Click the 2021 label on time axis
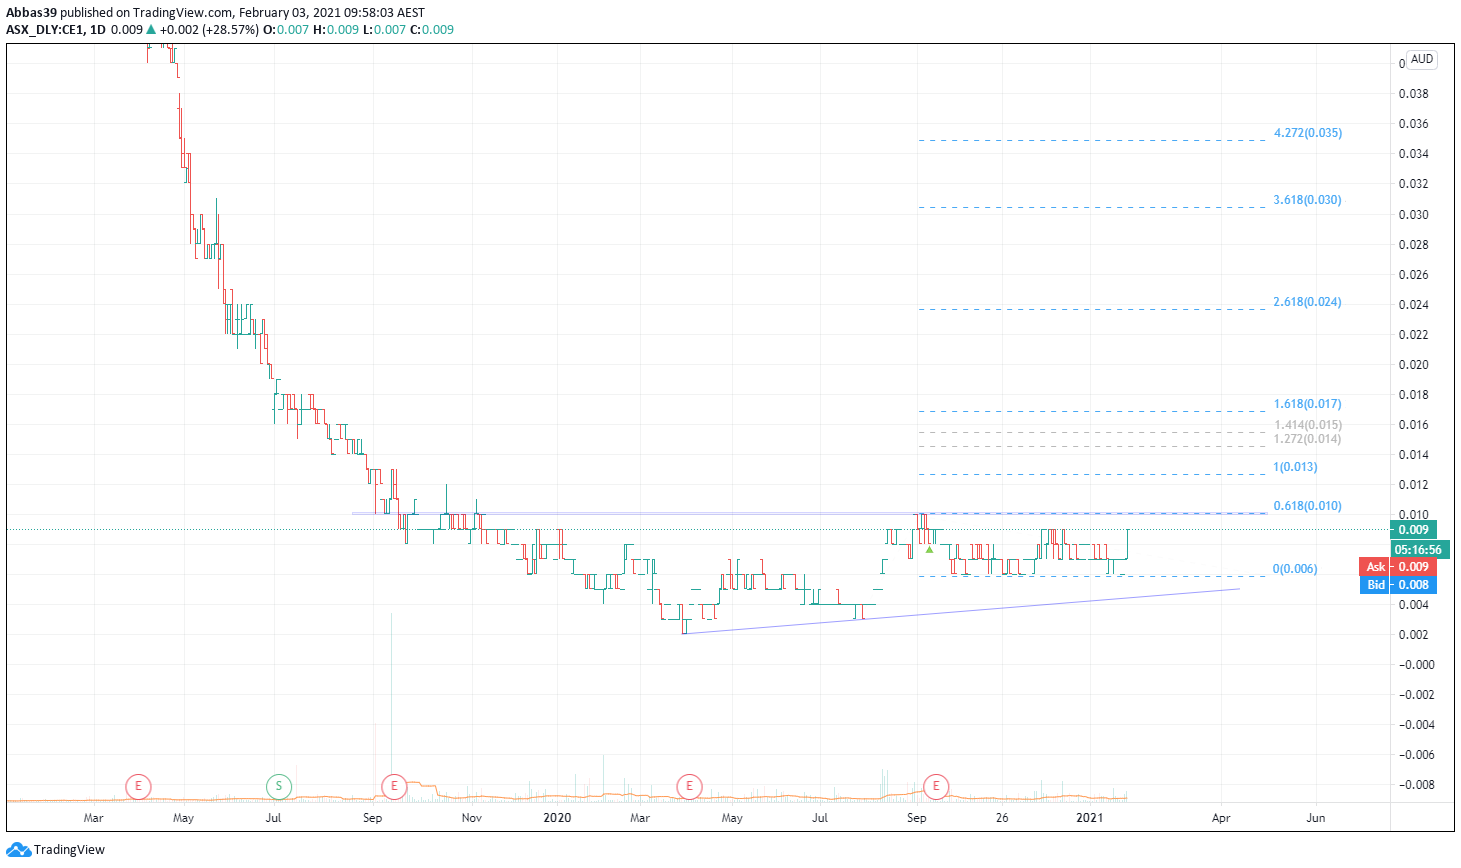1461x868 pixels. [1090, 818]
